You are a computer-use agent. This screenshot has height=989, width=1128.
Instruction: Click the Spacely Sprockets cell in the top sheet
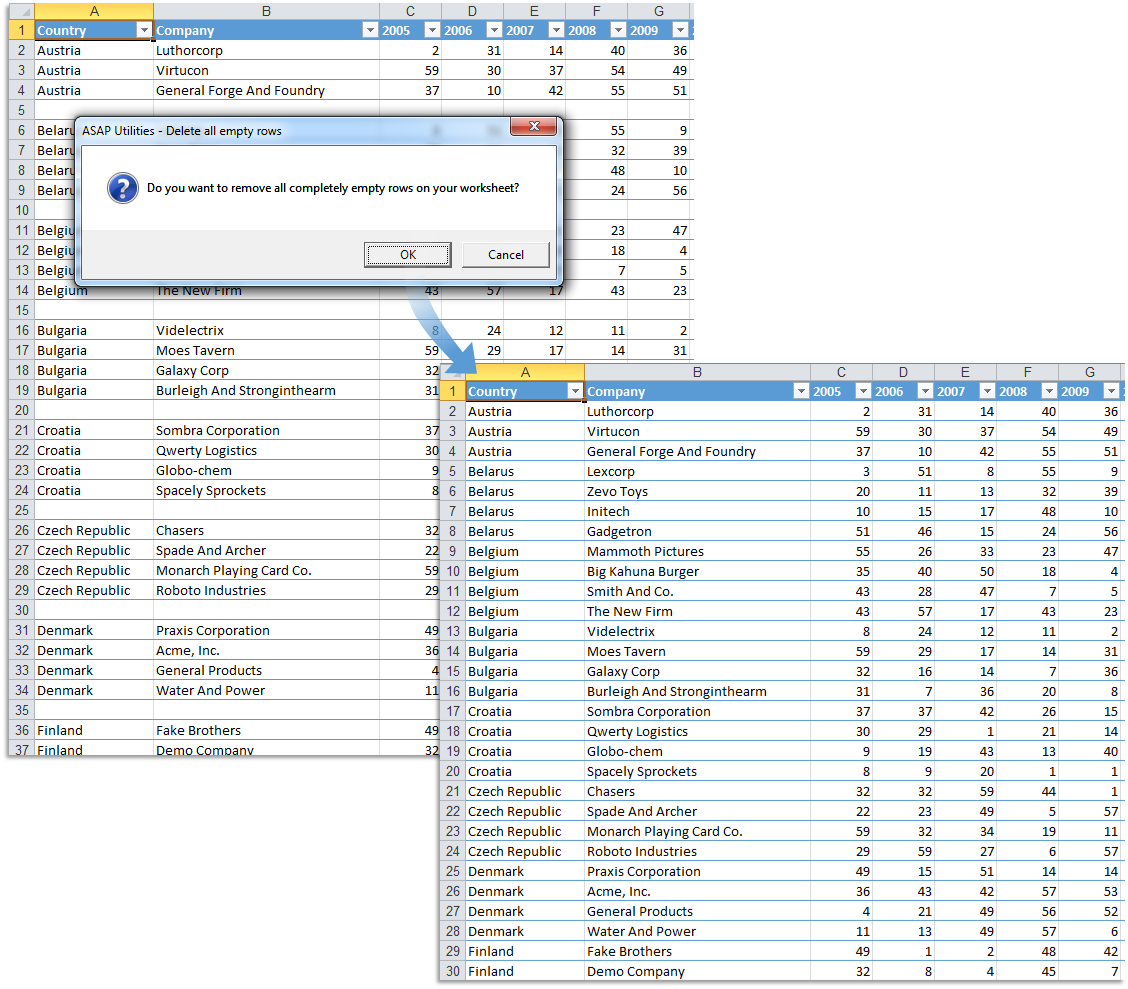click(266, 491)
